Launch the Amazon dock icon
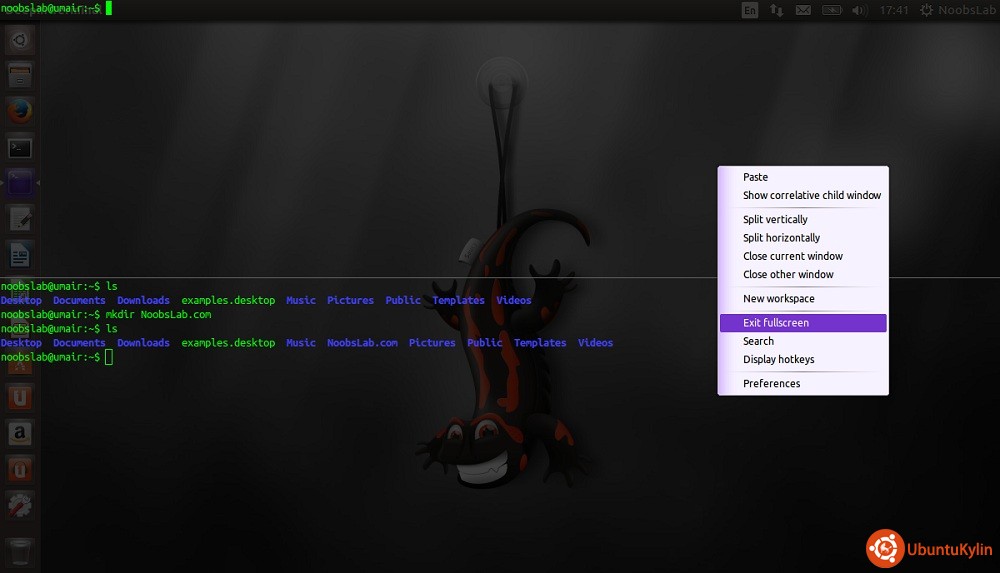The image size is (1000, 573). tap(20, 433)
